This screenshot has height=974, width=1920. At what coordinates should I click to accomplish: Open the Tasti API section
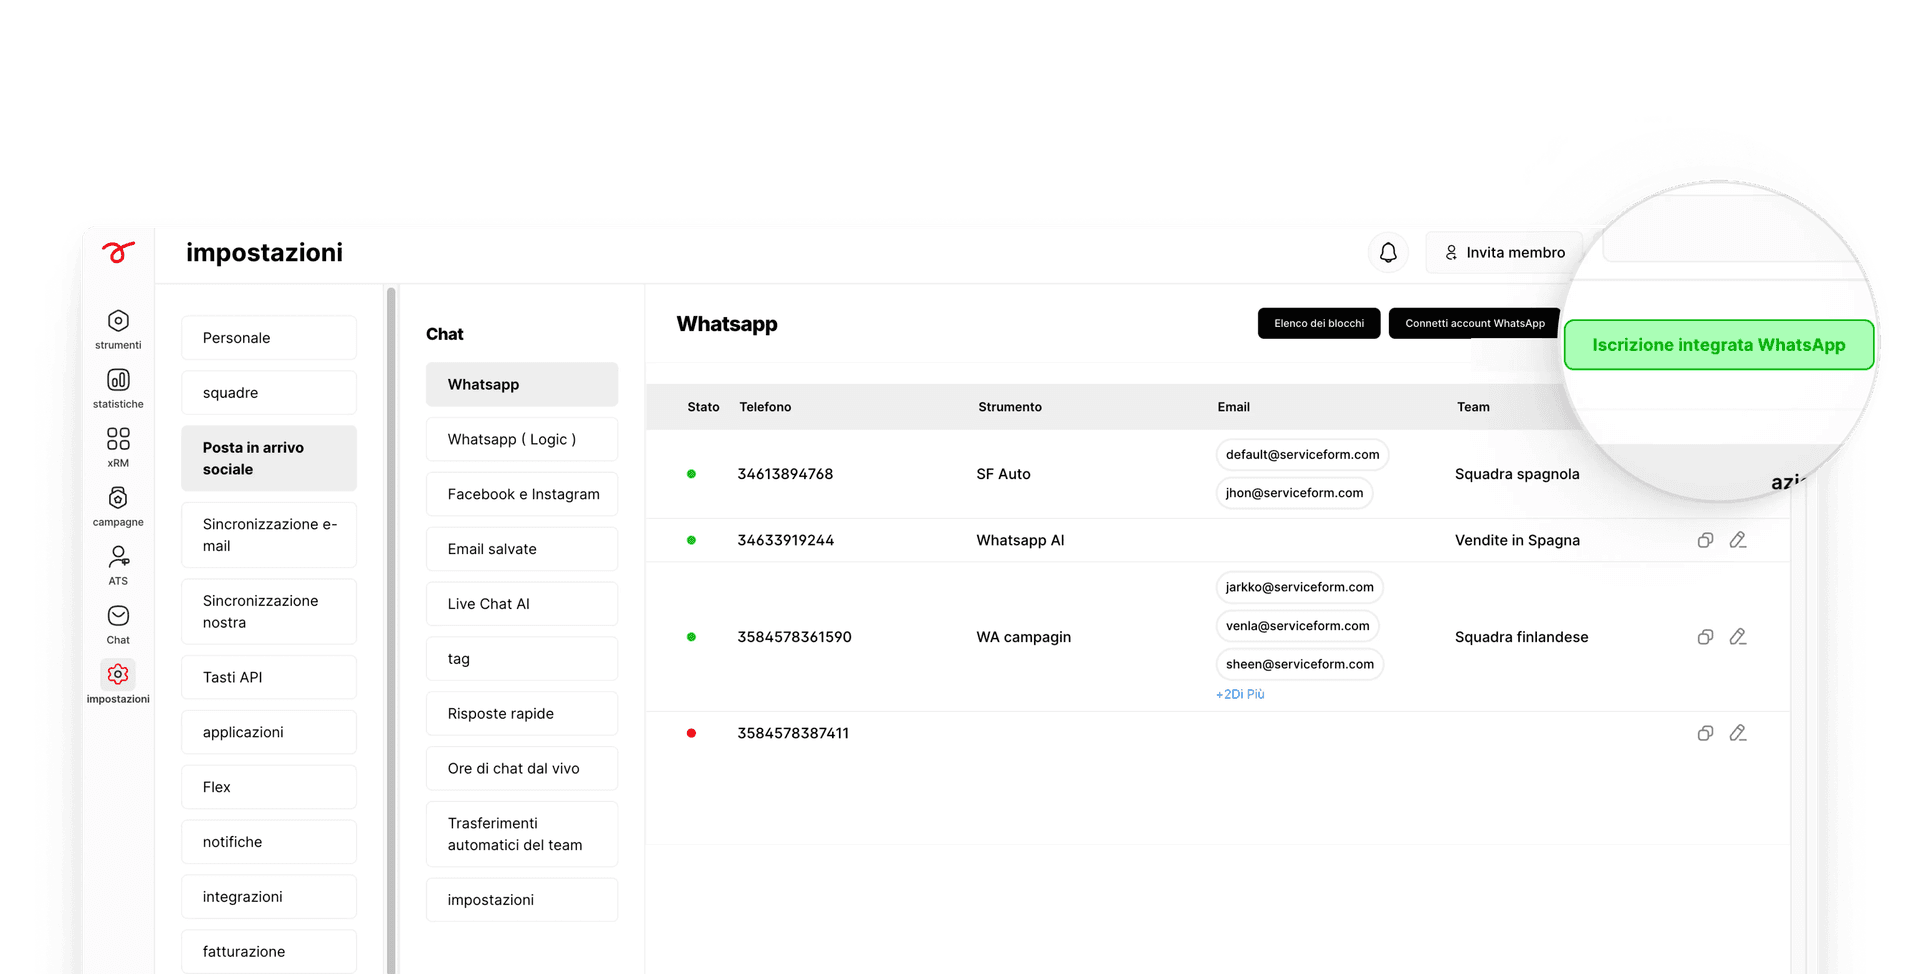(269, 677)
